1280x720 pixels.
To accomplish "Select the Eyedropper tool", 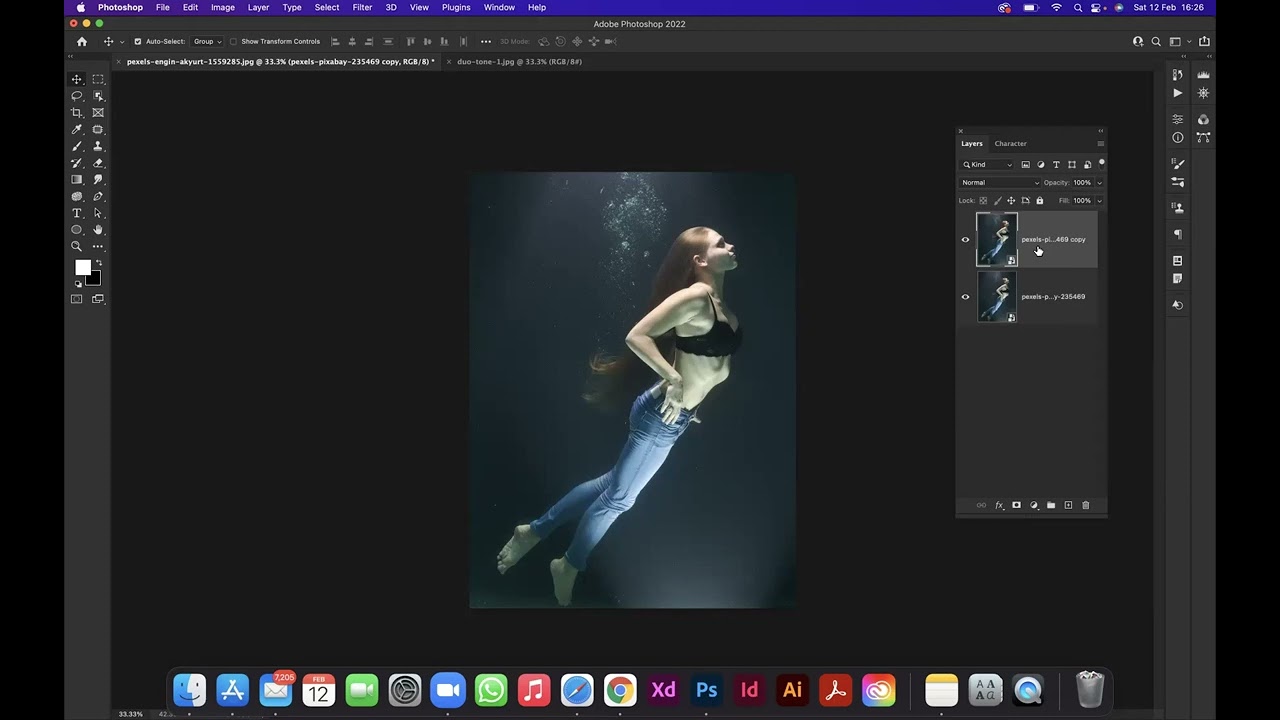I will [x=77, y=129].
